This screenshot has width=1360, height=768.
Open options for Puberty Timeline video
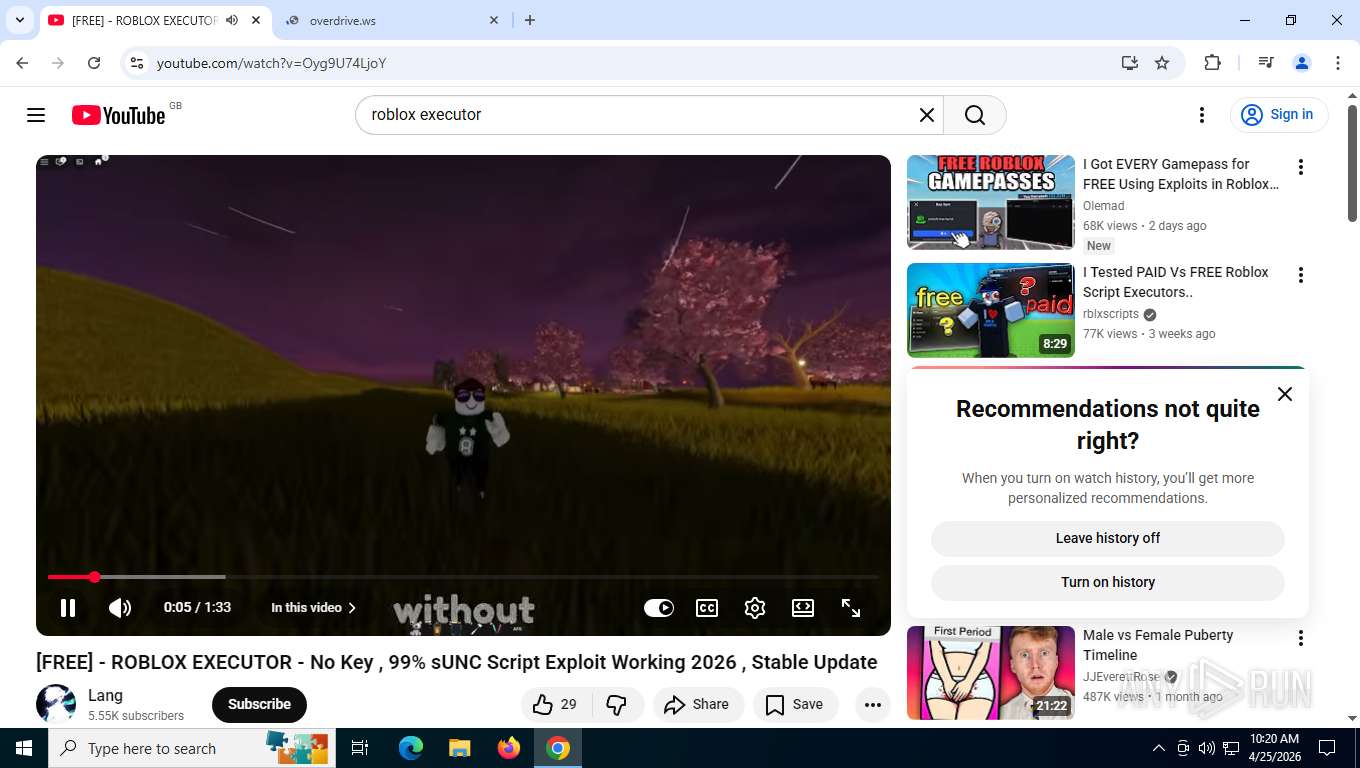pyautogui.click(x=1300, y=638)
